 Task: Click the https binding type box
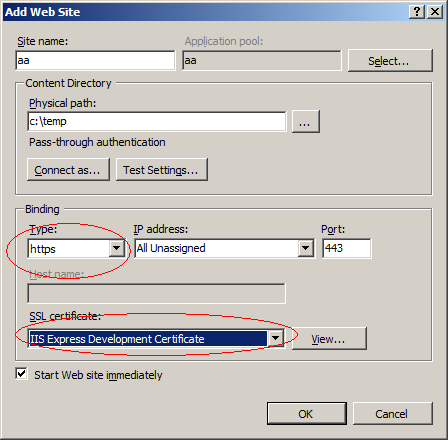[x=69, y=249]
